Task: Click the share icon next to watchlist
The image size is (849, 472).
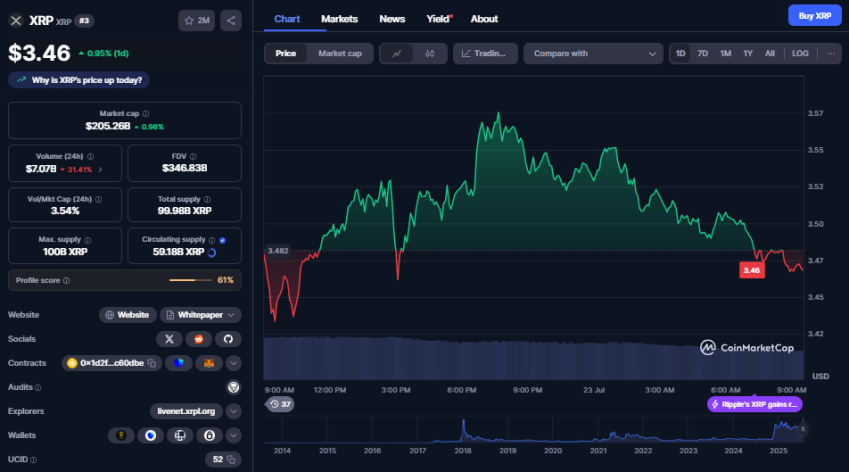Action: click(x=230, y=20)
